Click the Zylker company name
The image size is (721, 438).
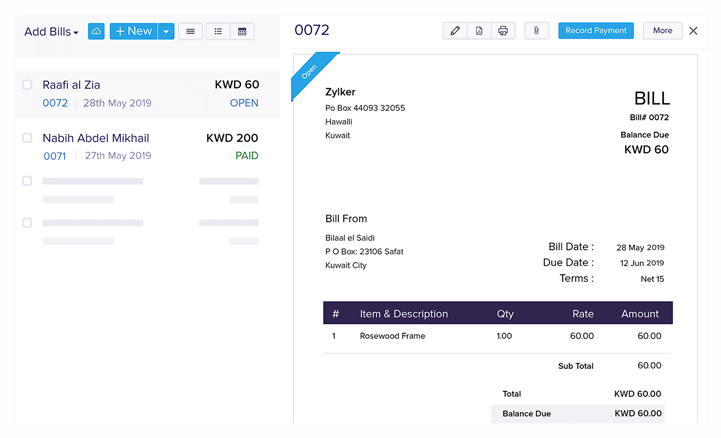click(340, 92)
